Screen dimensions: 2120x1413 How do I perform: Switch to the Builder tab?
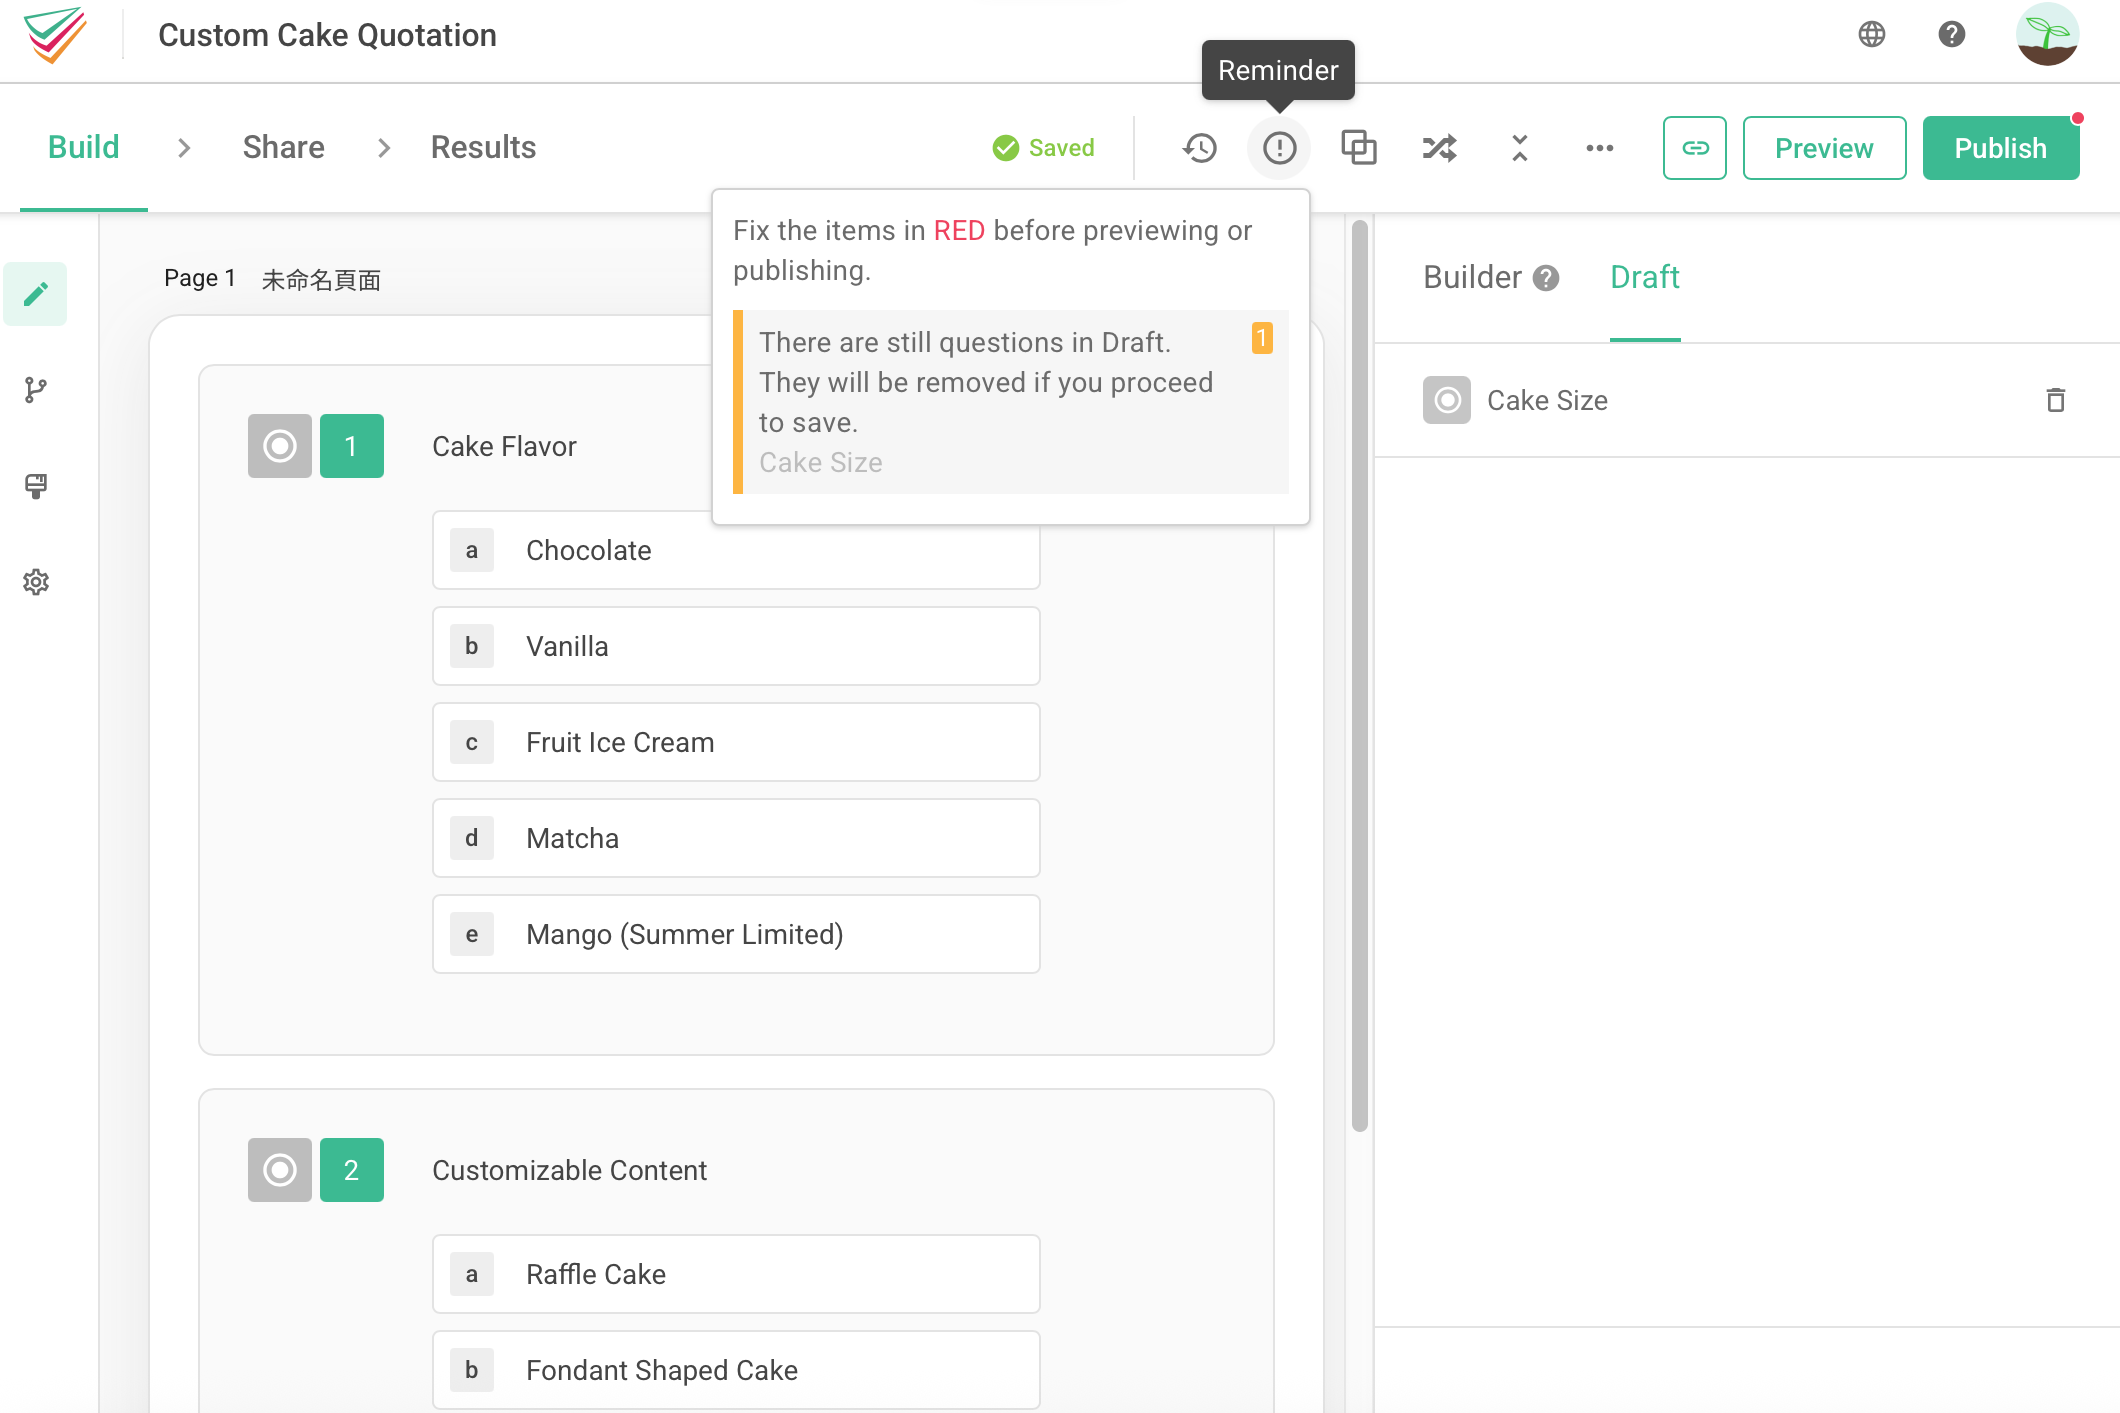pos(1472,277)
